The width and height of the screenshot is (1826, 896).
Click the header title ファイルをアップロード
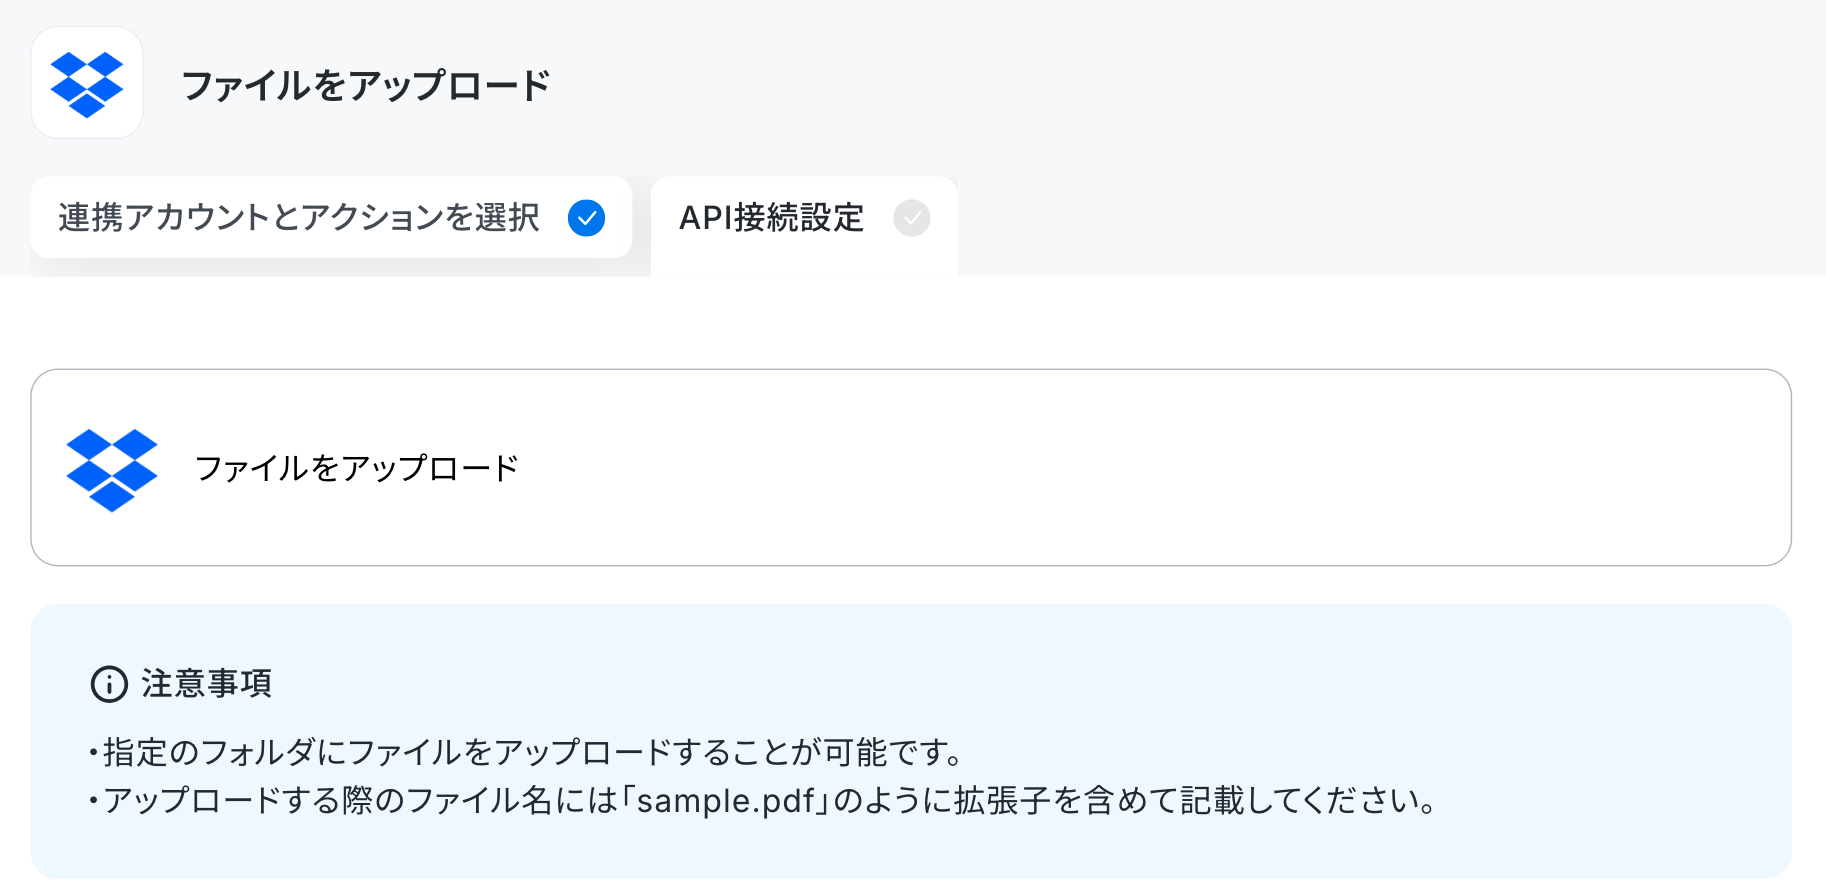pos(366,86)
